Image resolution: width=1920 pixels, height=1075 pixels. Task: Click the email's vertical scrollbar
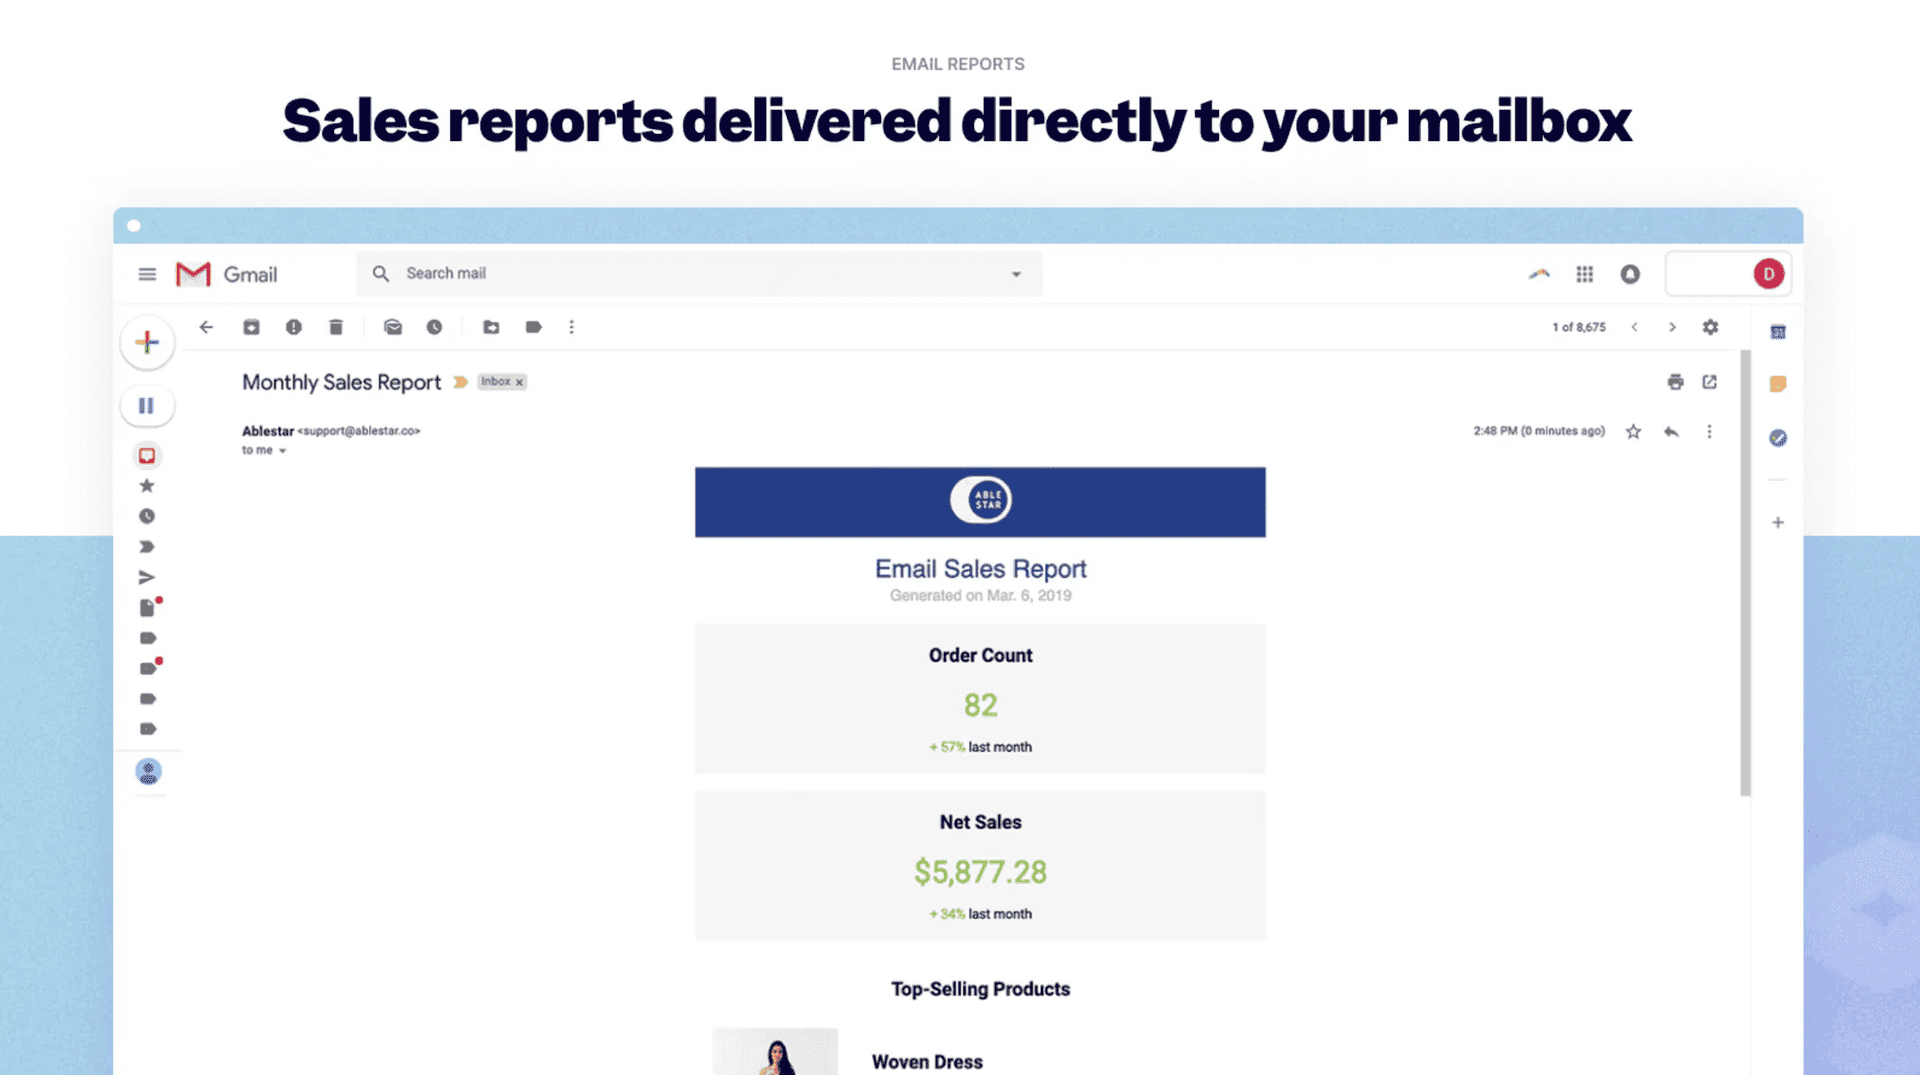tap(1745, 572)
